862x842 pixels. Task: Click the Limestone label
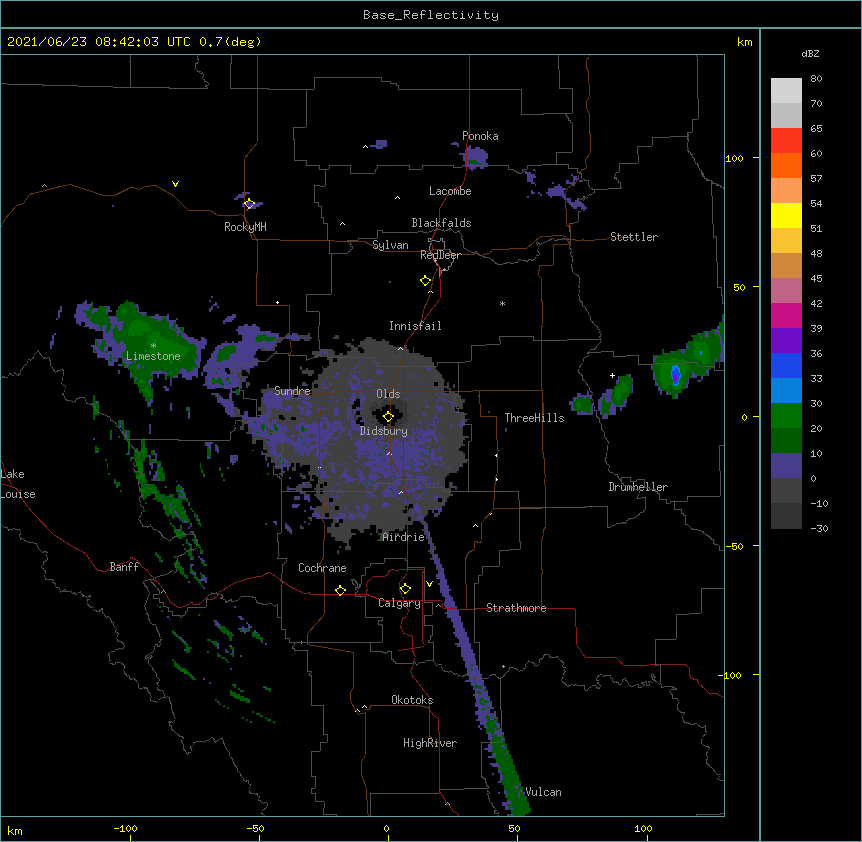[153, 356]
